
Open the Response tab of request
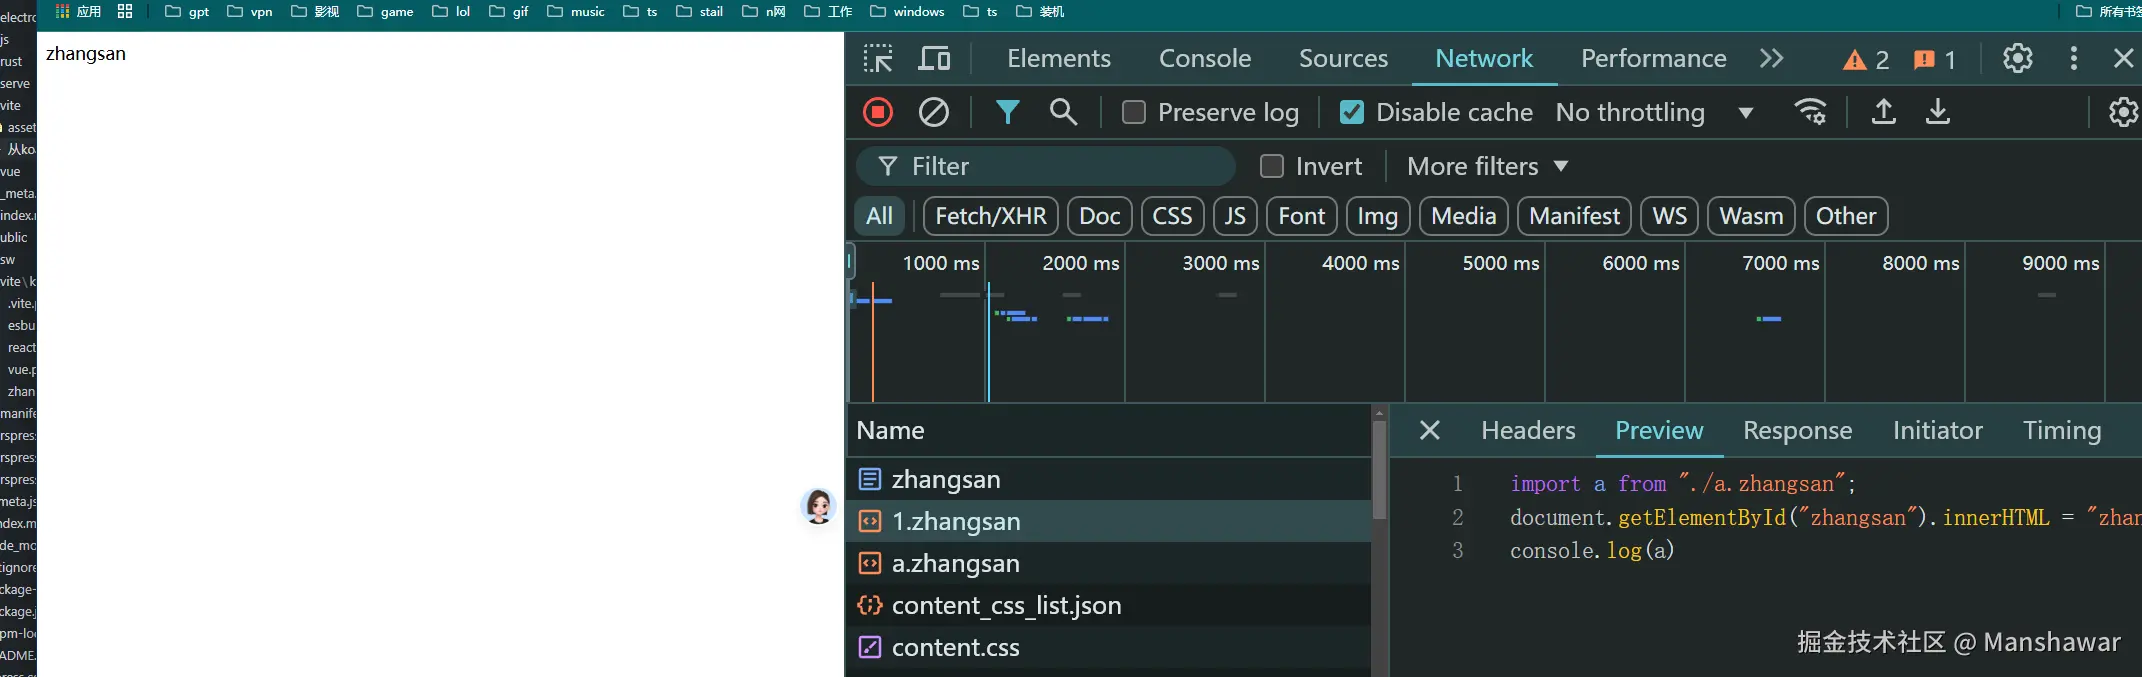(1798, 431)
